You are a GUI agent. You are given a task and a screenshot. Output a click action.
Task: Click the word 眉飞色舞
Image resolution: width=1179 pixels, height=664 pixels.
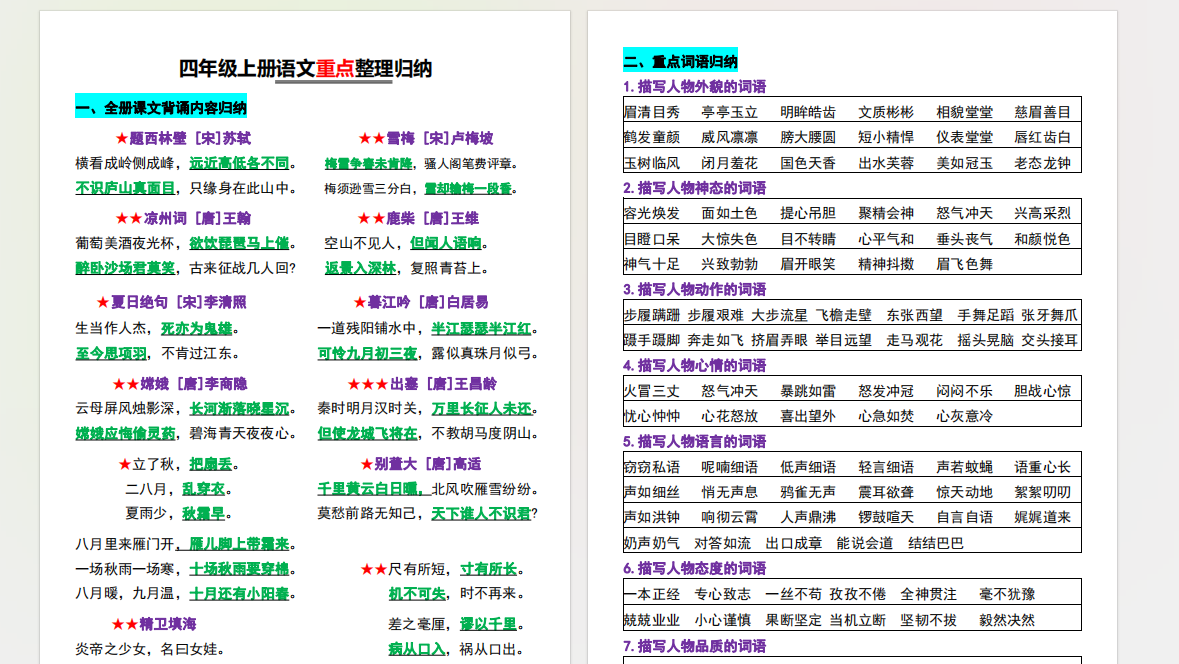(x=964, y=265)
